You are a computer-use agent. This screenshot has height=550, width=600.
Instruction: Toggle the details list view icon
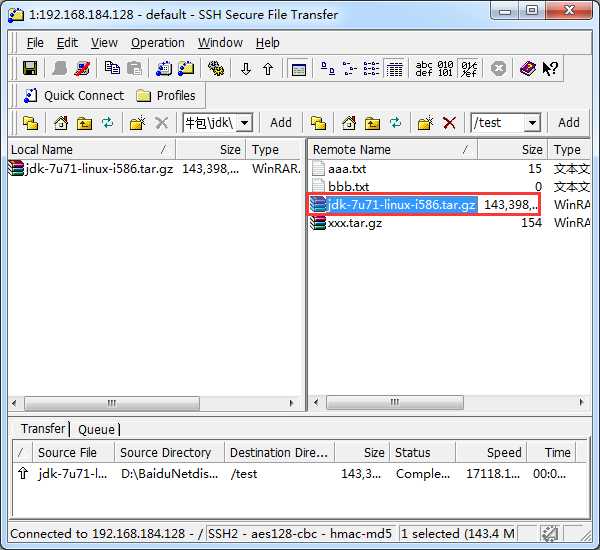point(395,69)
